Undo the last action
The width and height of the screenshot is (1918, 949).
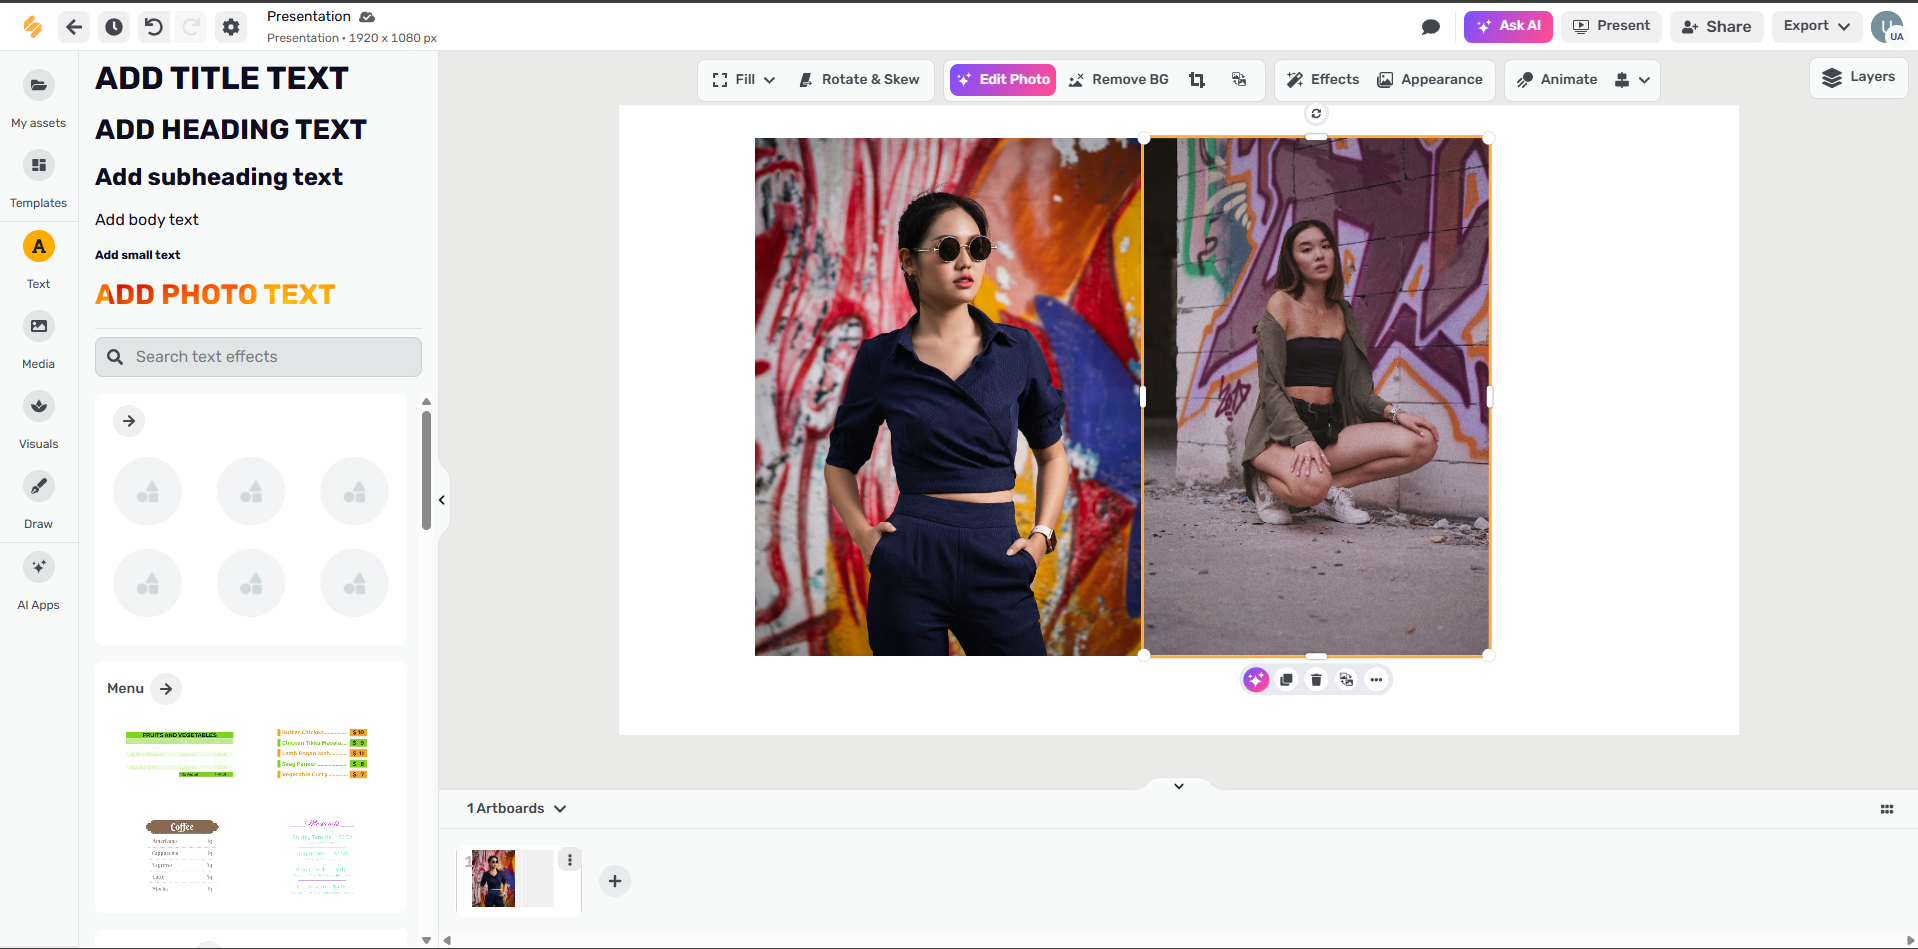(152, 27)
